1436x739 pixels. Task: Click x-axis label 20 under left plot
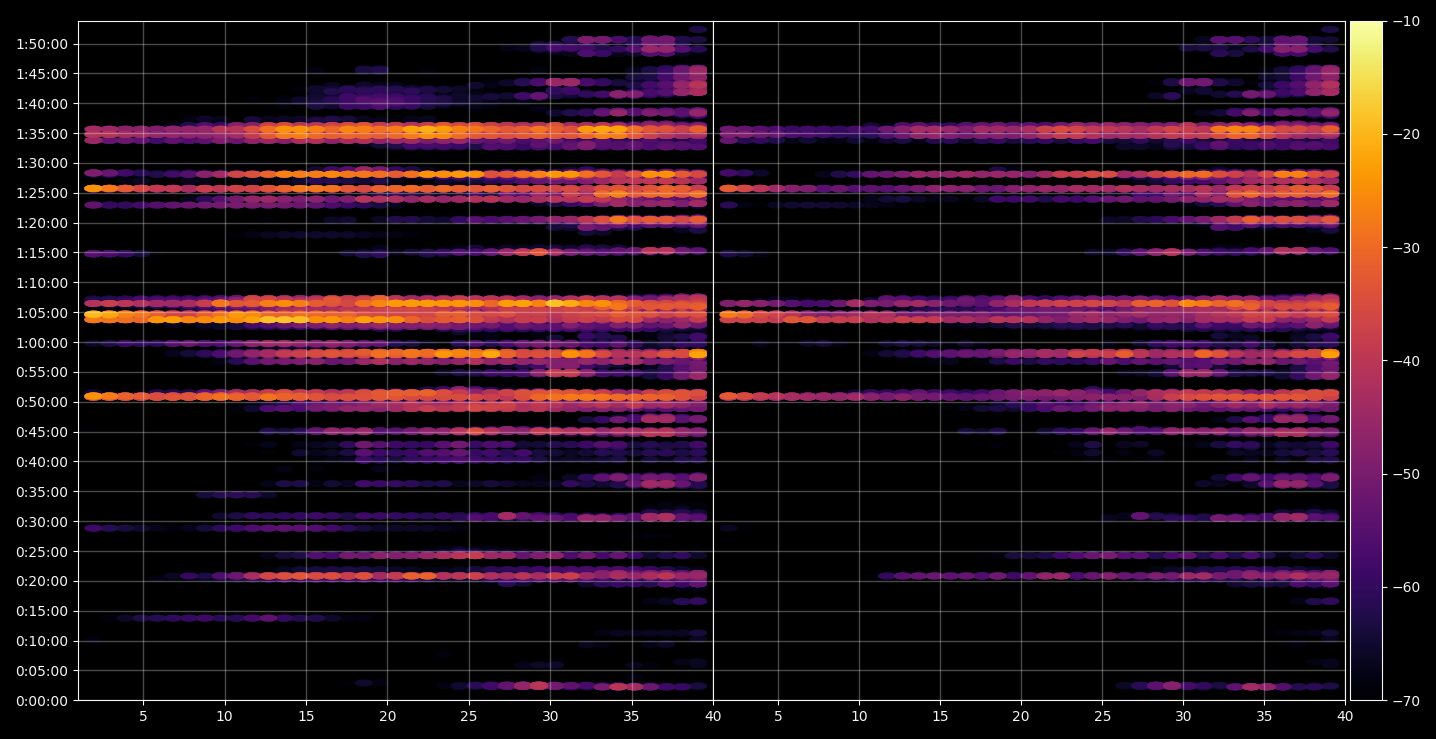coord(388,717)
